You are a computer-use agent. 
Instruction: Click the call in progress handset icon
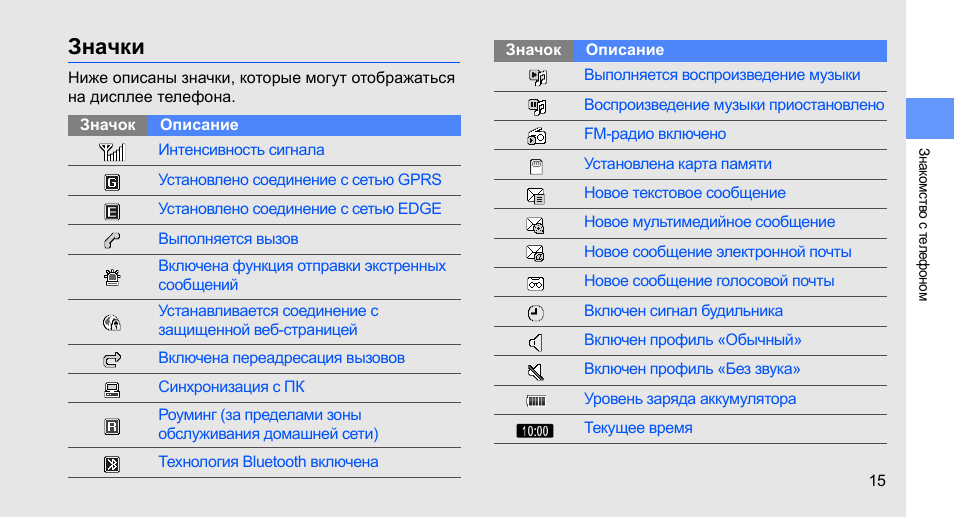111,241
